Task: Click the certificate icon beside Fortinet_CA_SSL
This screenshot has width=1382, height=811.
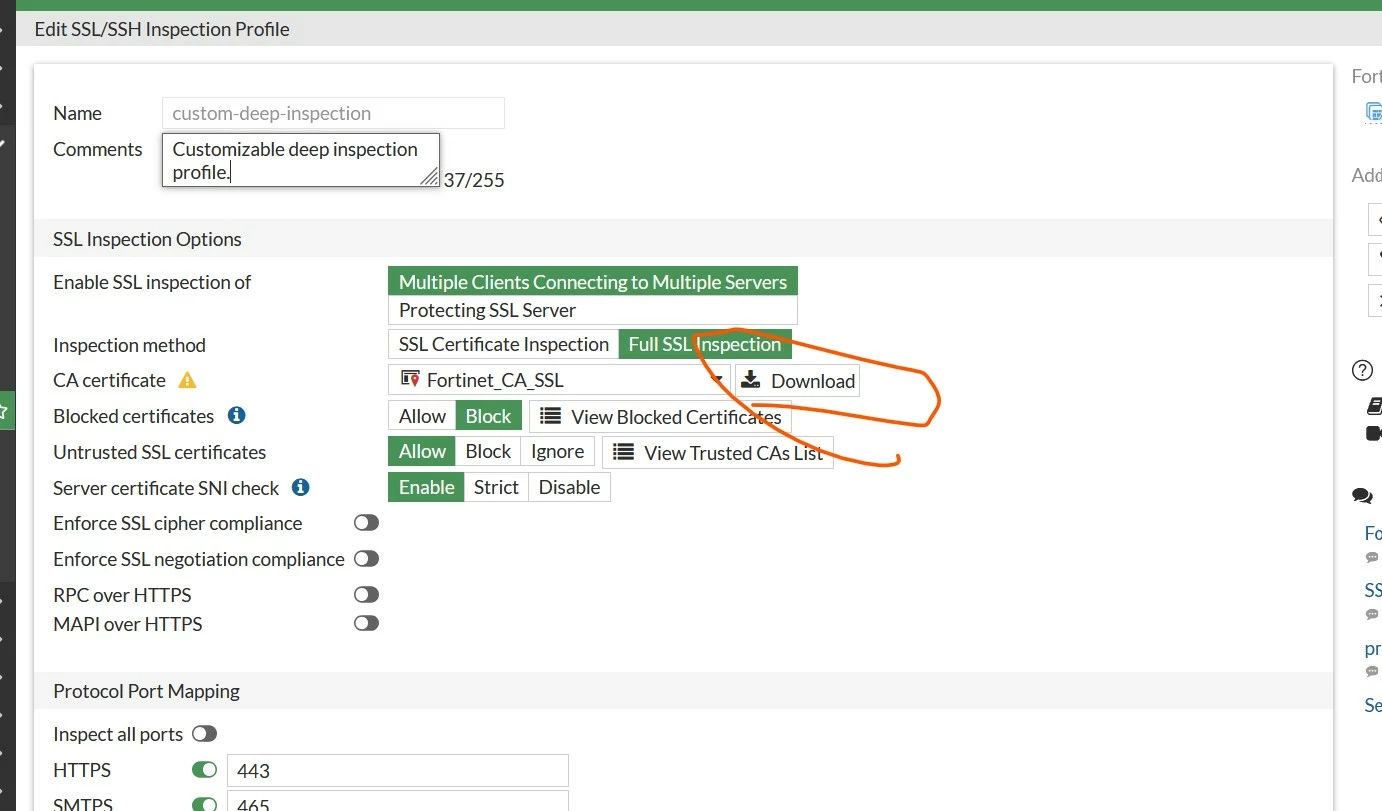Action: tap(409, 379)
